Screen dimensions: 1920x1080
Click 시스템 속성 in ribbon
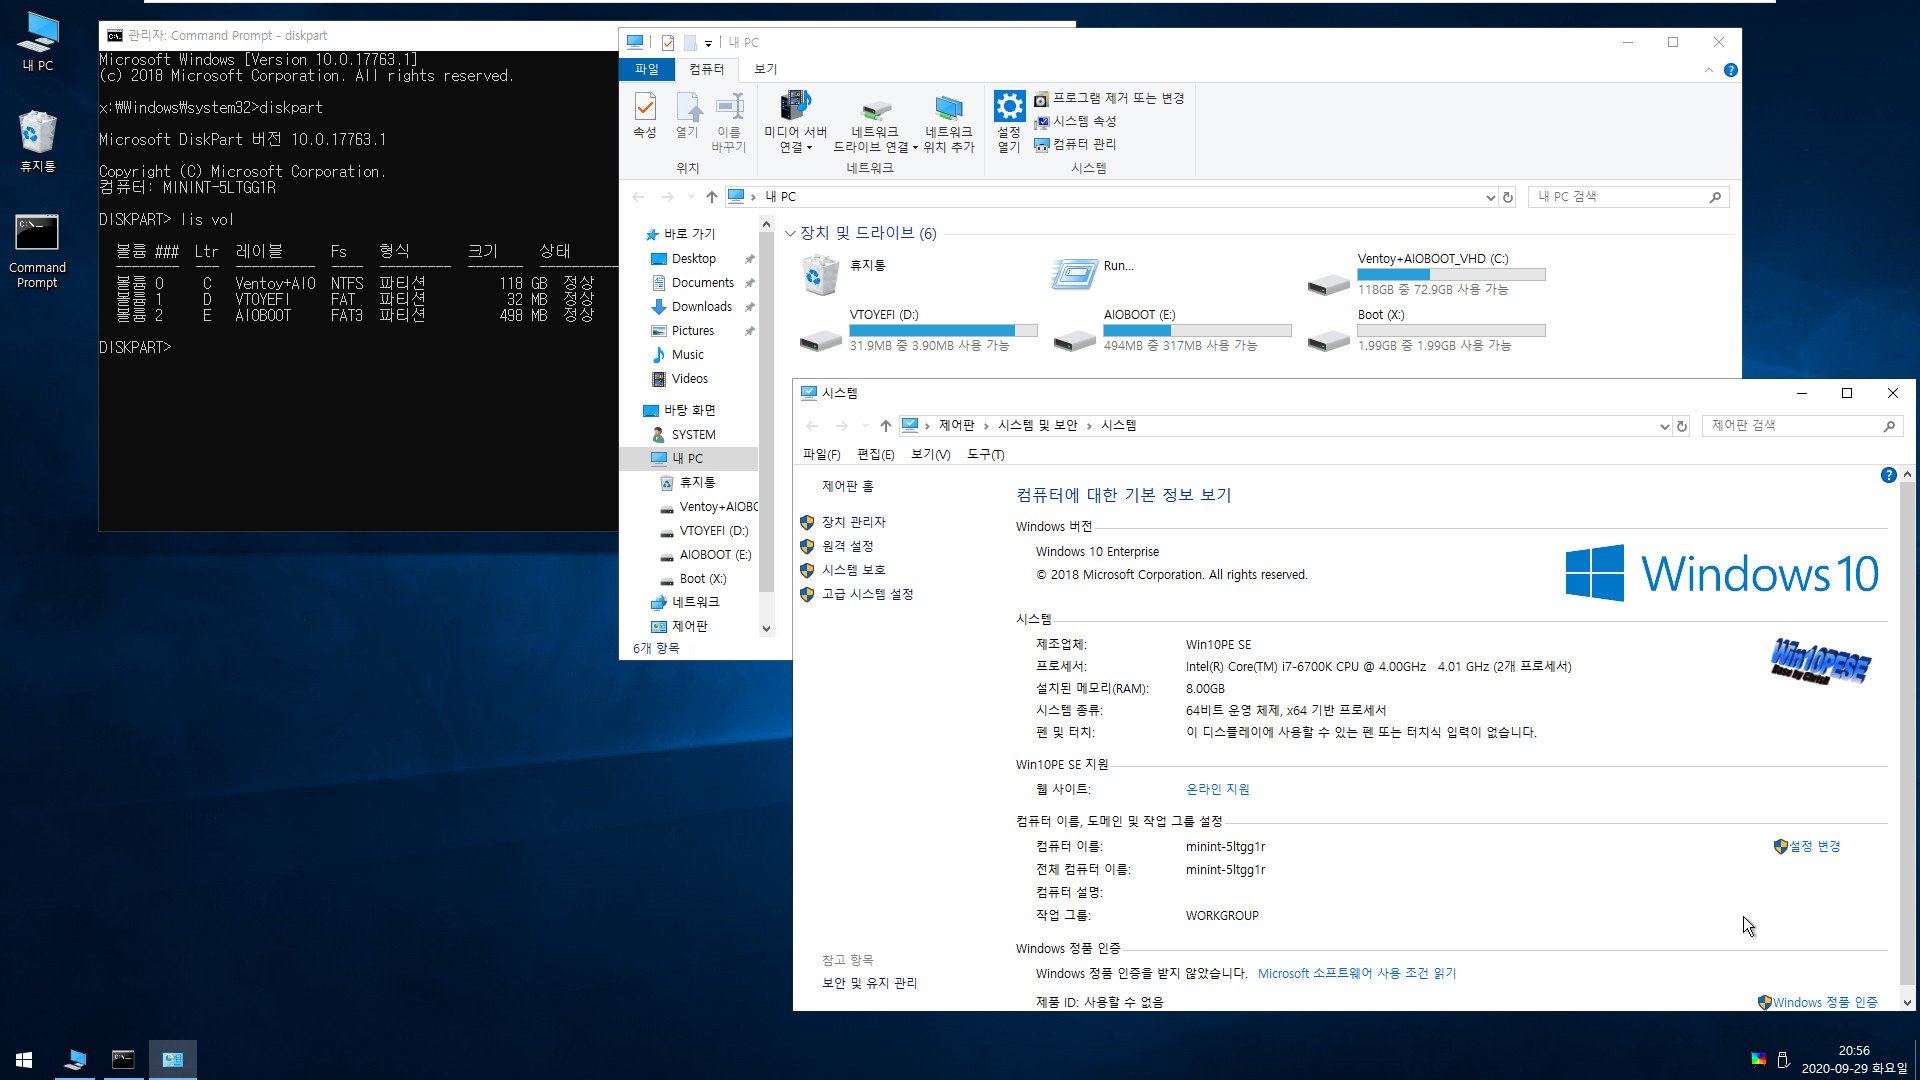[1075, 121]
